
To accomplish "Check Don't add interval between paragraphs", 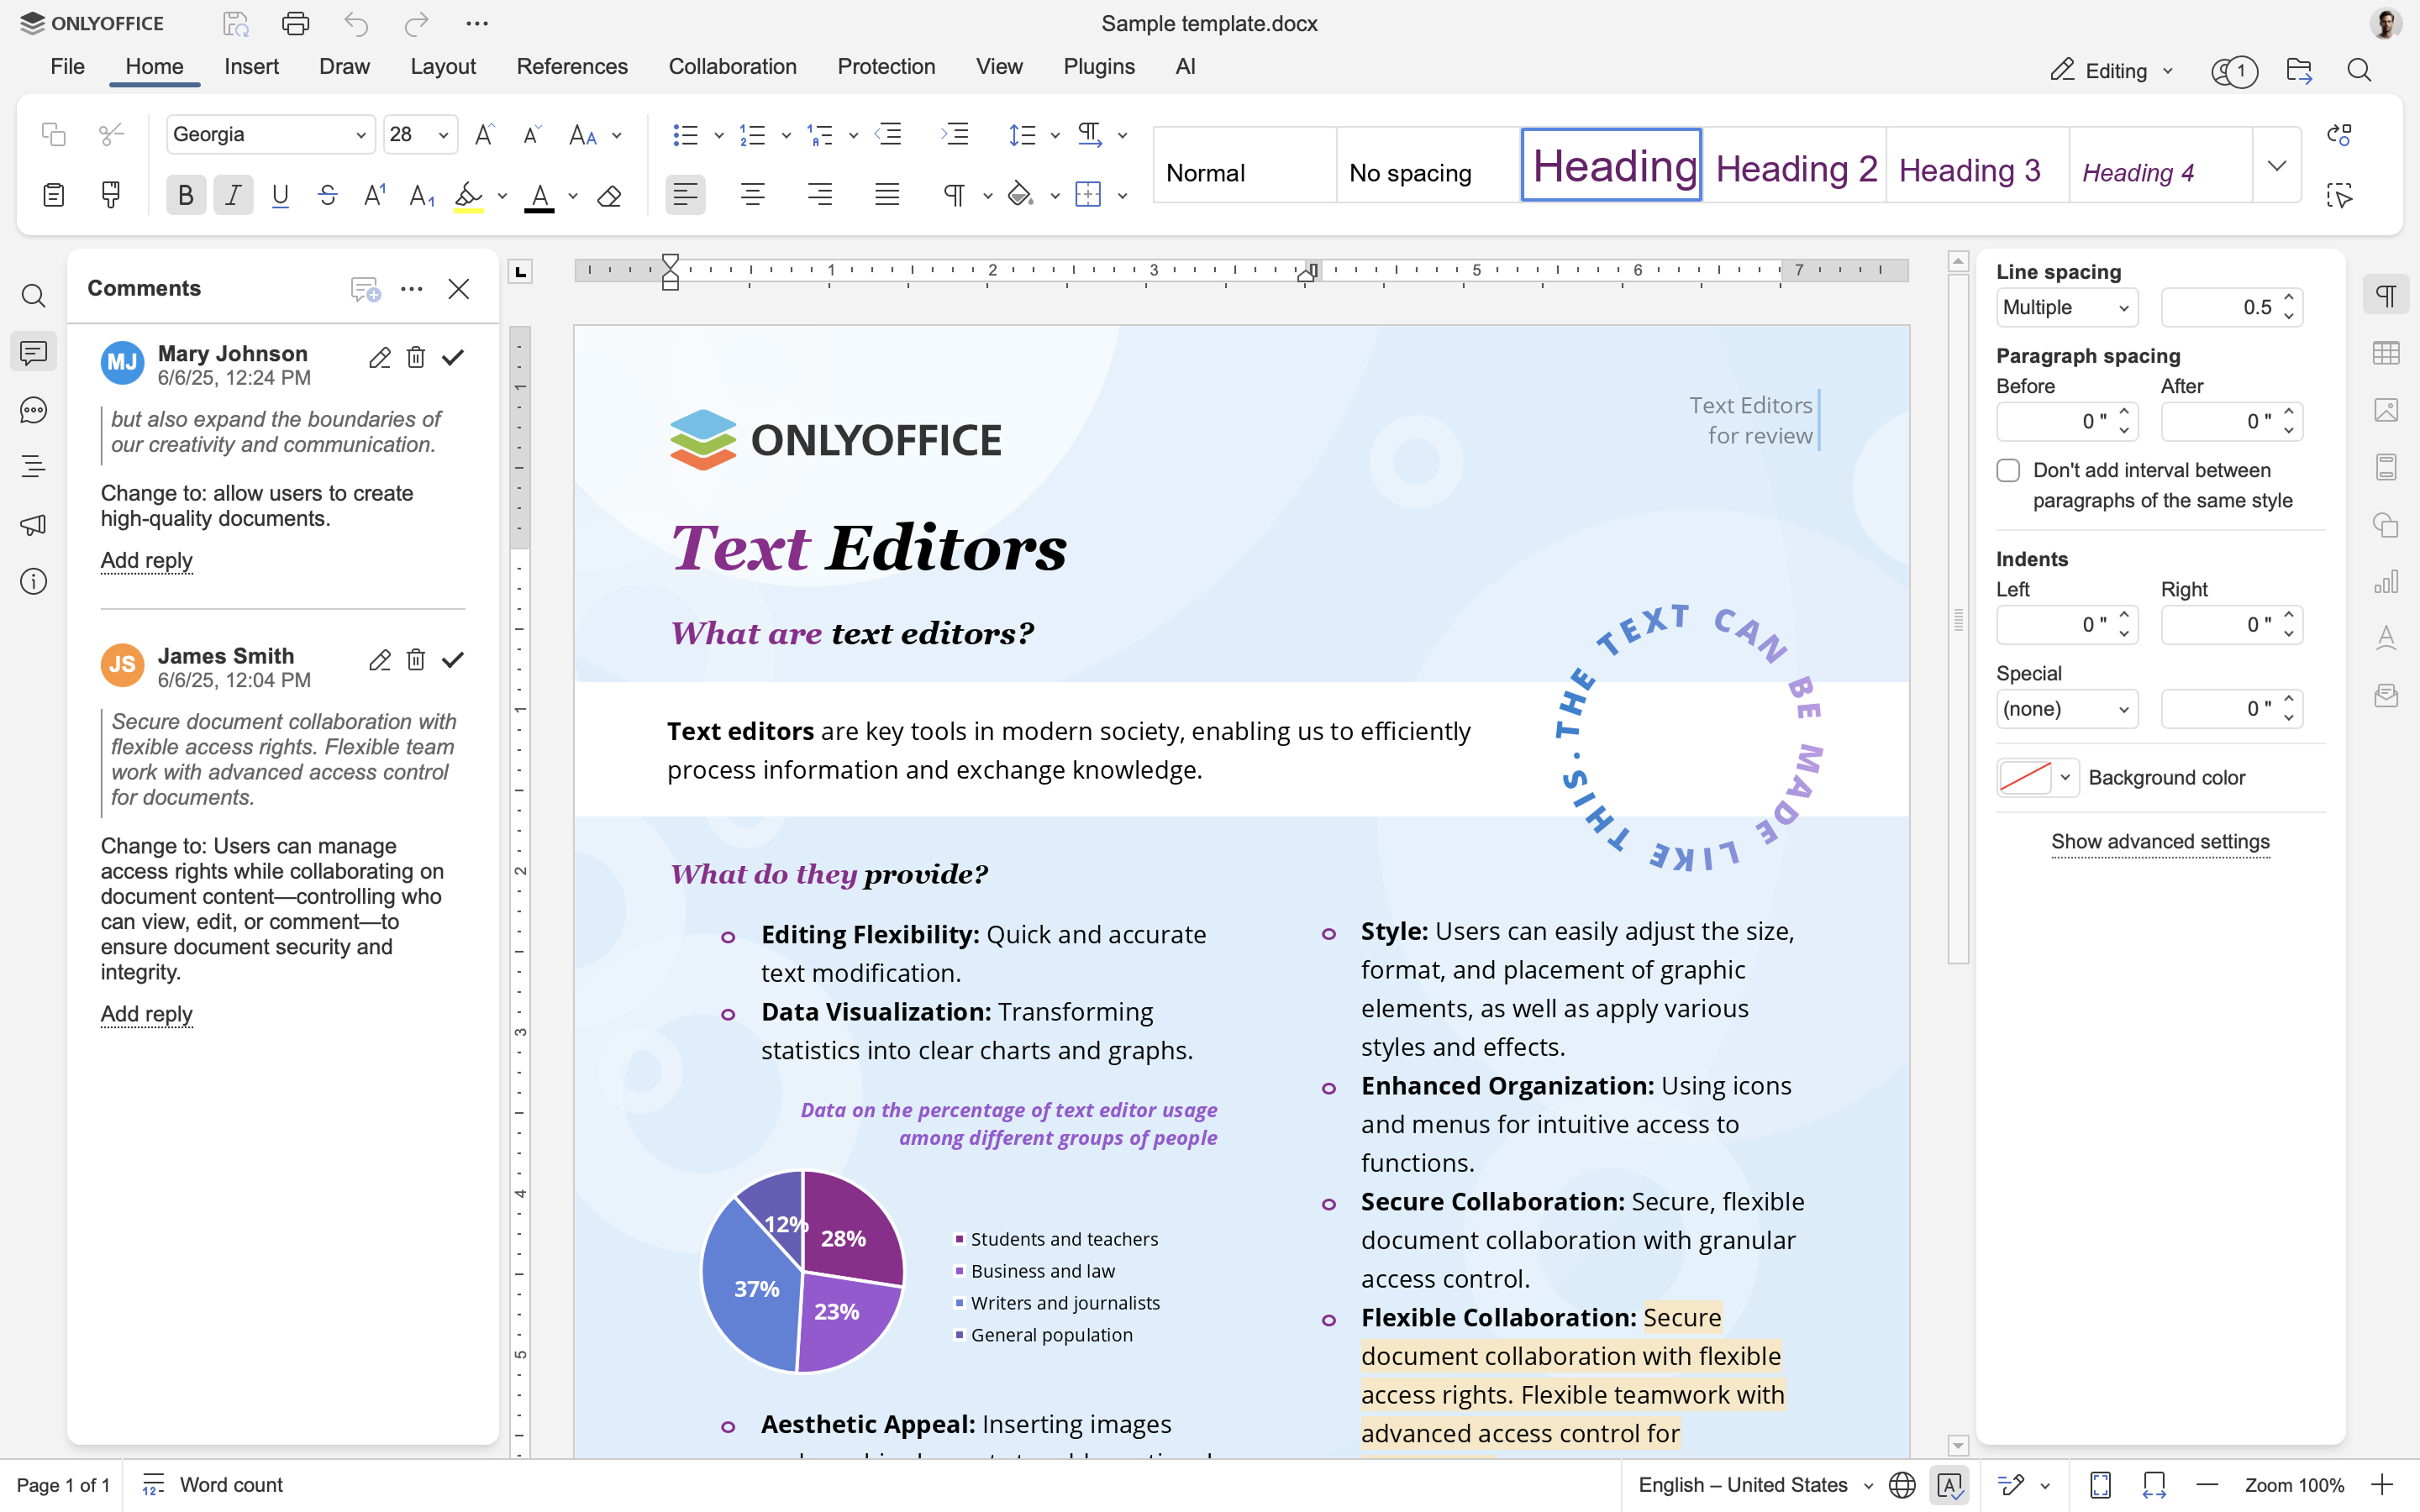I will (x=2008, y=470).
